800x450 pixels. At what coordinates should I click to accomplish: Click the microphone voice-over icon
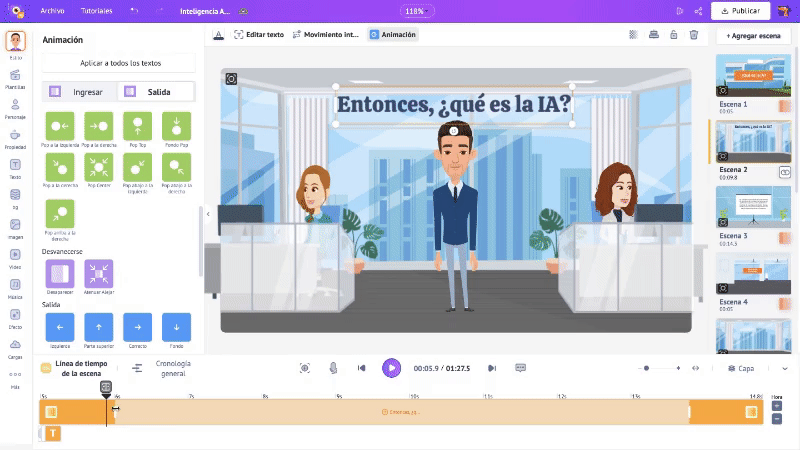(x=333, y=368)
